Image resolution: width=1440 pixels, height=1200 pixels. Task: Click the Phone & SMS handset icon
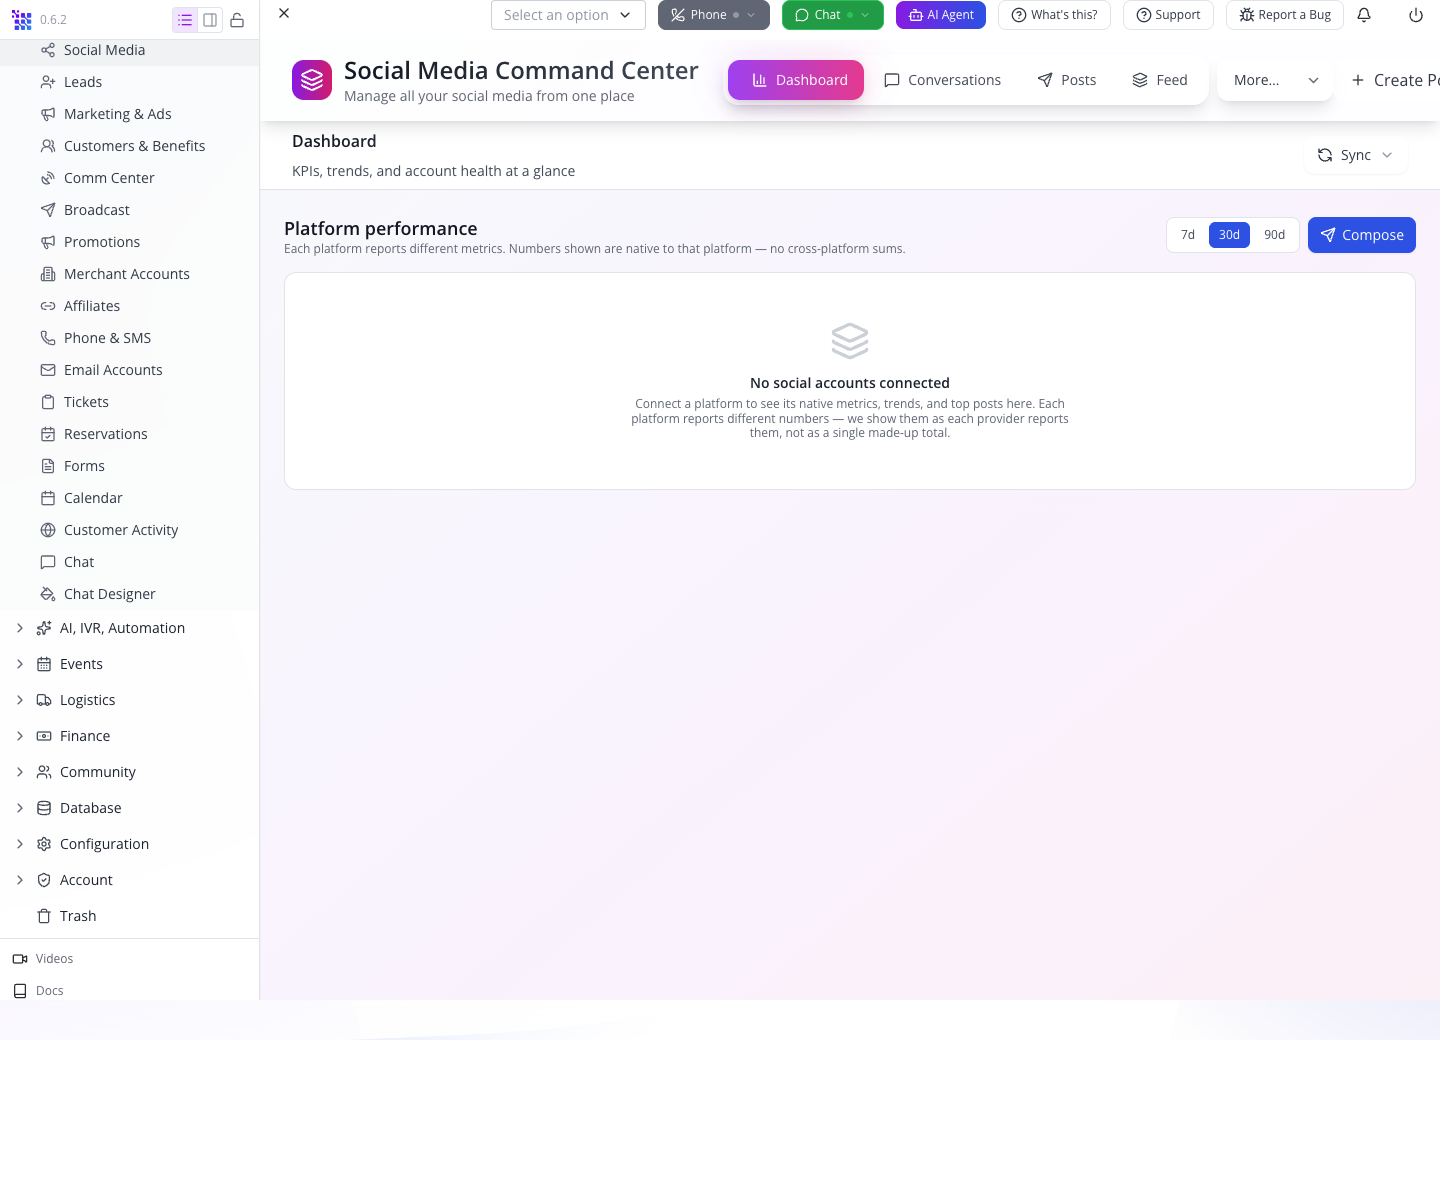click(x=48, y=338)
